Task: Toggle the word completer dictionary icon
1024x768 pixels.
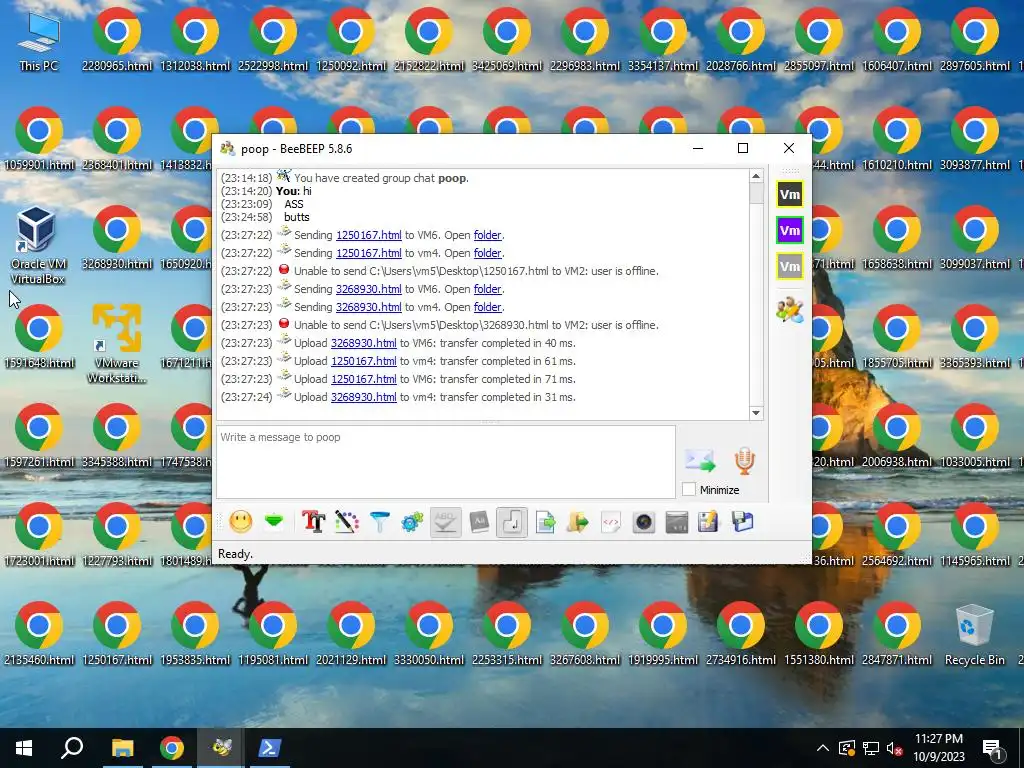Action: 479,522
